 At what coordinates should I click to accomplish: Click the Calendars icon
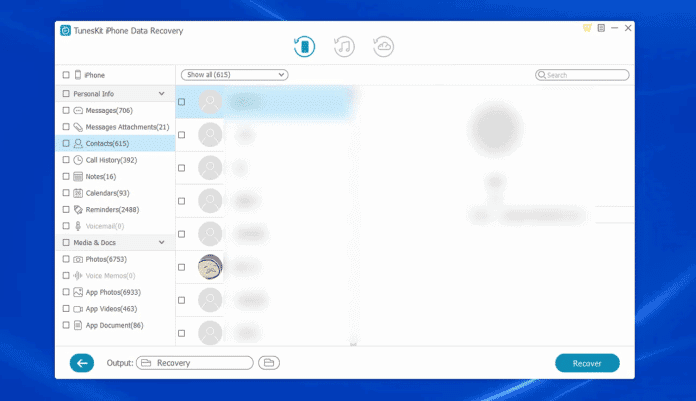tap(78, 193)
